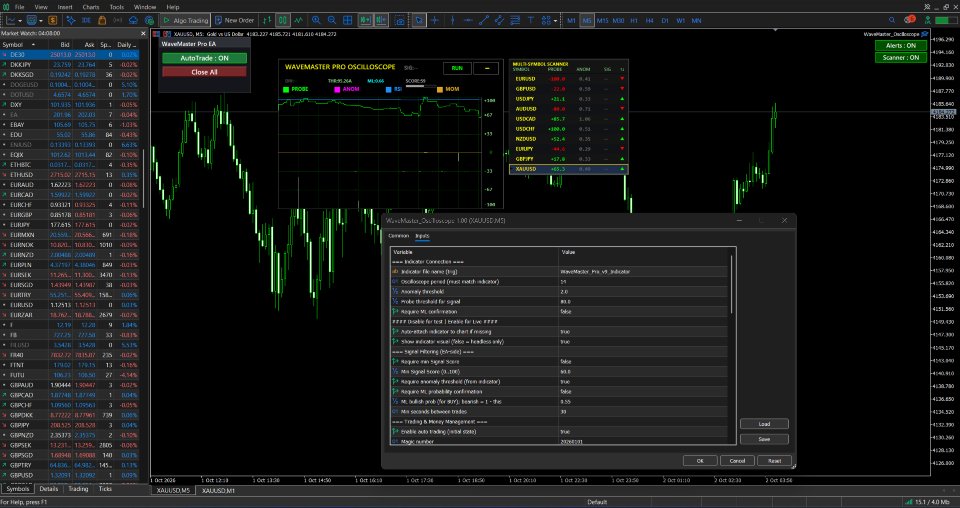Click the orange MOM legend swatch

440,89
